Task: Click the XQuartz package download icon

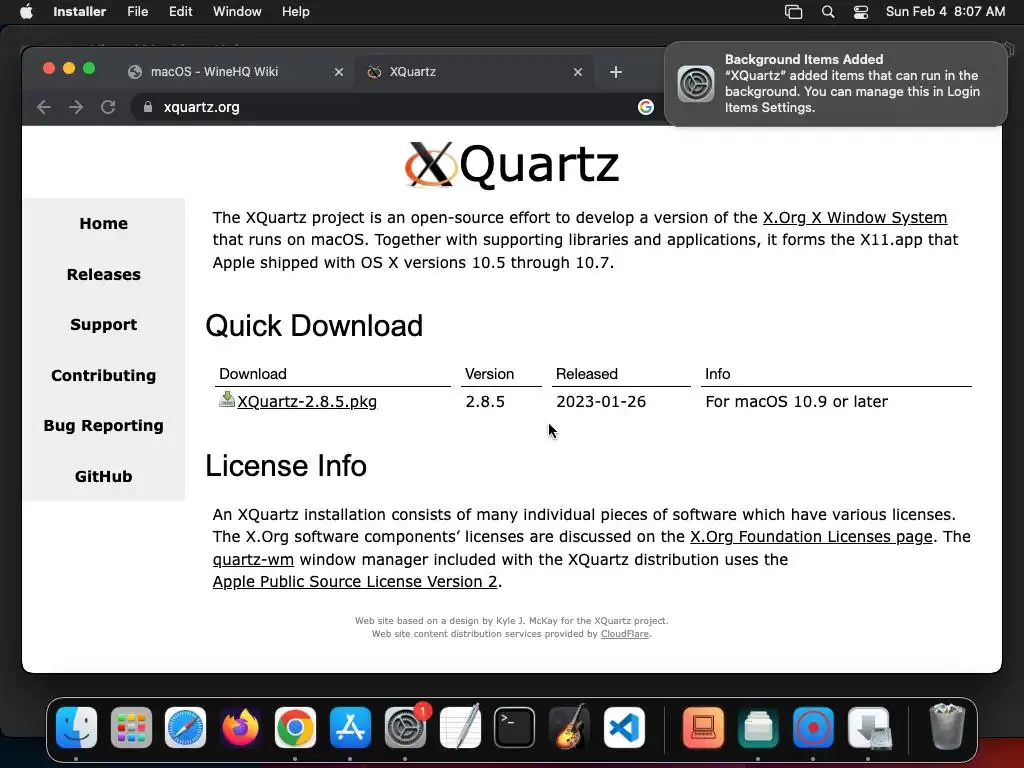Action: tap(227, 399)
